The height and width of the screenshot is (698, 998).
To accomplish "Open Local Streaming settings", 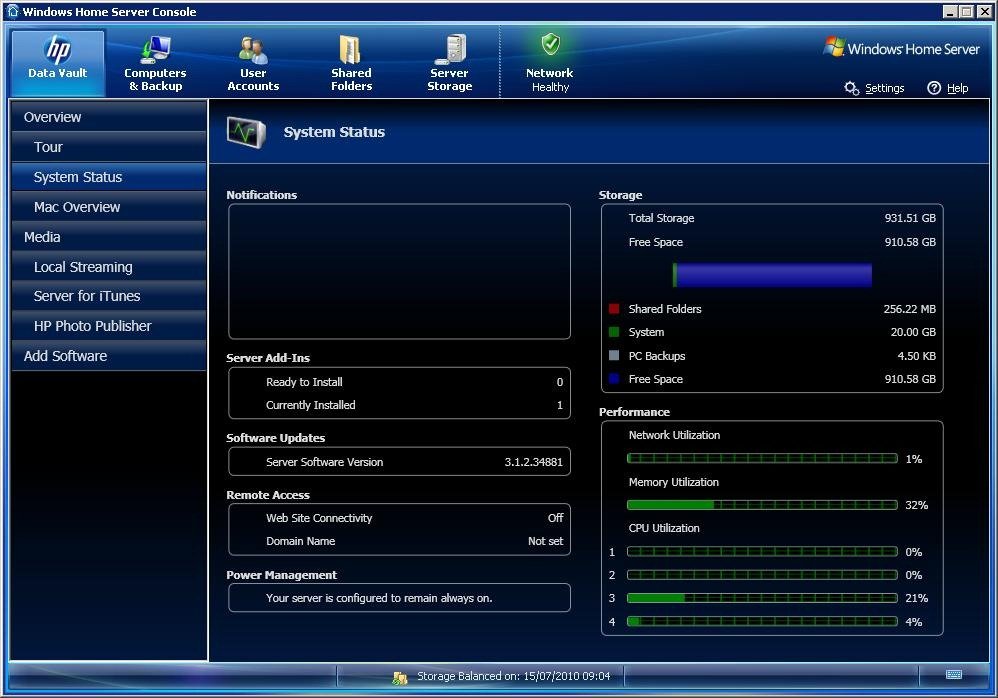I will (83, 267).
